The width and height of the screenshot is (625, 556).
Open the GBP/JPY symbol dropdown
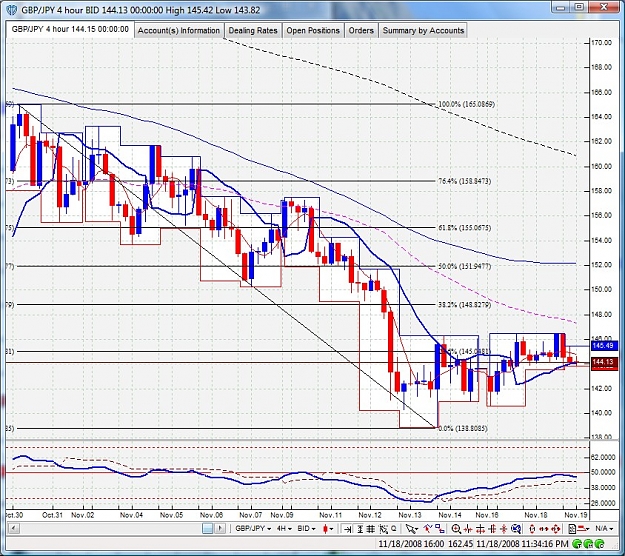pos(253,528)
